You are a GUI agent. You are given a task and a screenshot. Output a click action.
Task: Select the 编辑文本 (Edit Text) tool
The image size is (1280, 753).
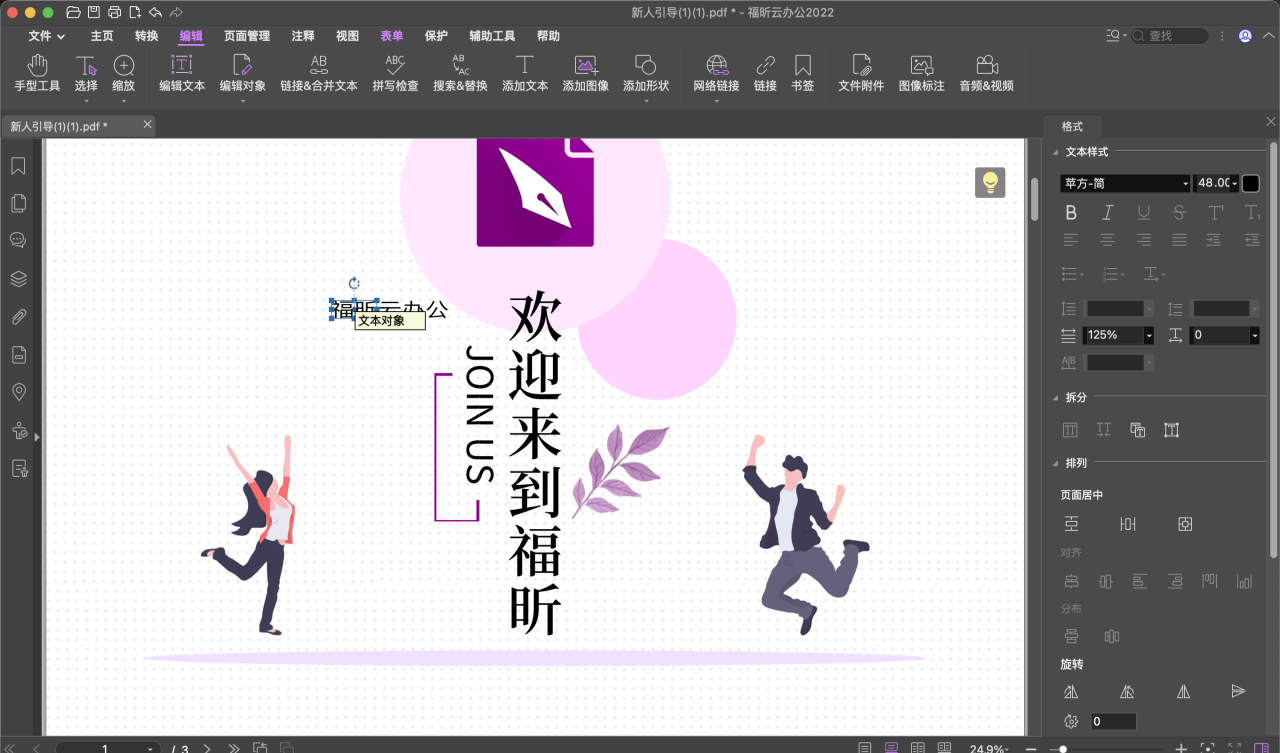click(x=180, y=75)
